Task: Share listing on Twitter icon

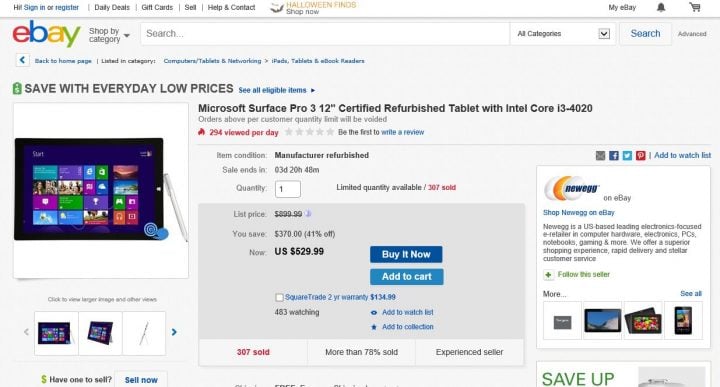Action: [627, 156]
